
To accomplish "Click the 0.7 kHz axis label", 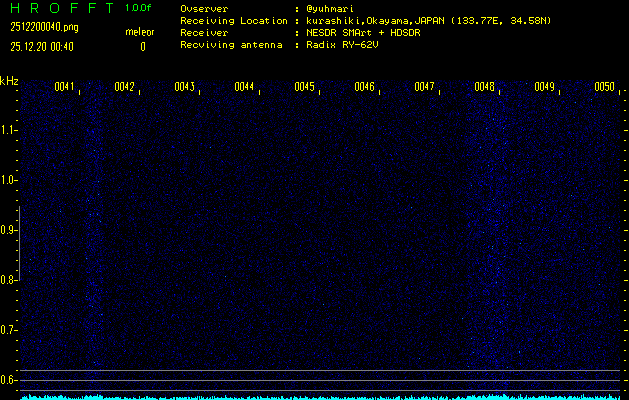I will pyautogui.click(x=8, y=330).
